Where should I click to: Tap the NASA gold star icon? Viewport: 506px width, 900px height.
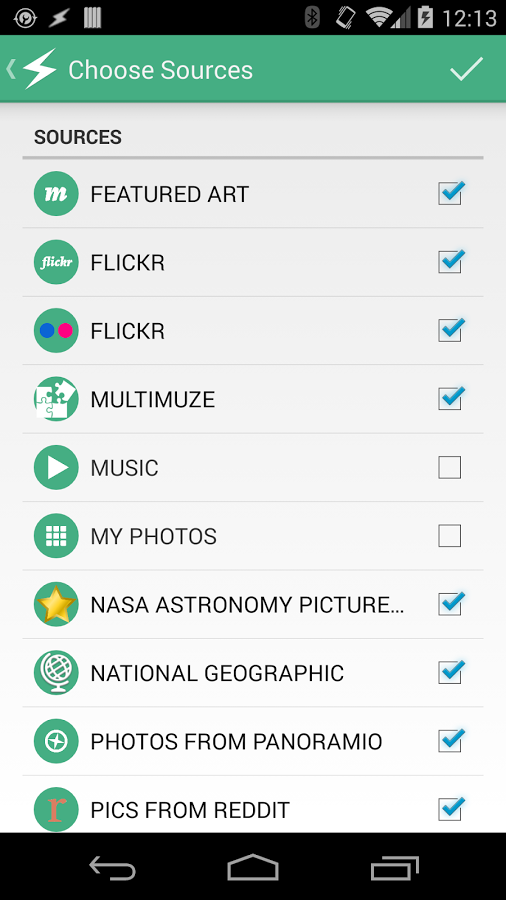56,604
